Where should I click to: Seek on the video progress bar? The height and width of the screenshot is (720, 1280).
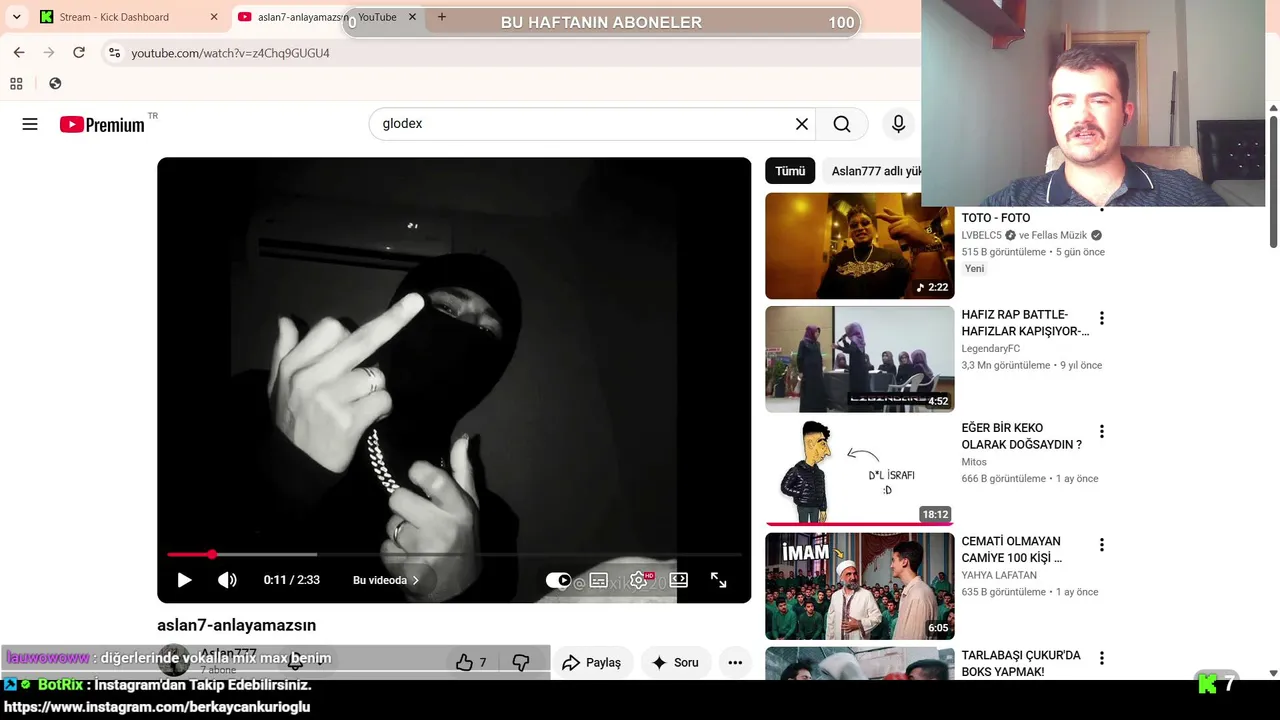[454, 554]
